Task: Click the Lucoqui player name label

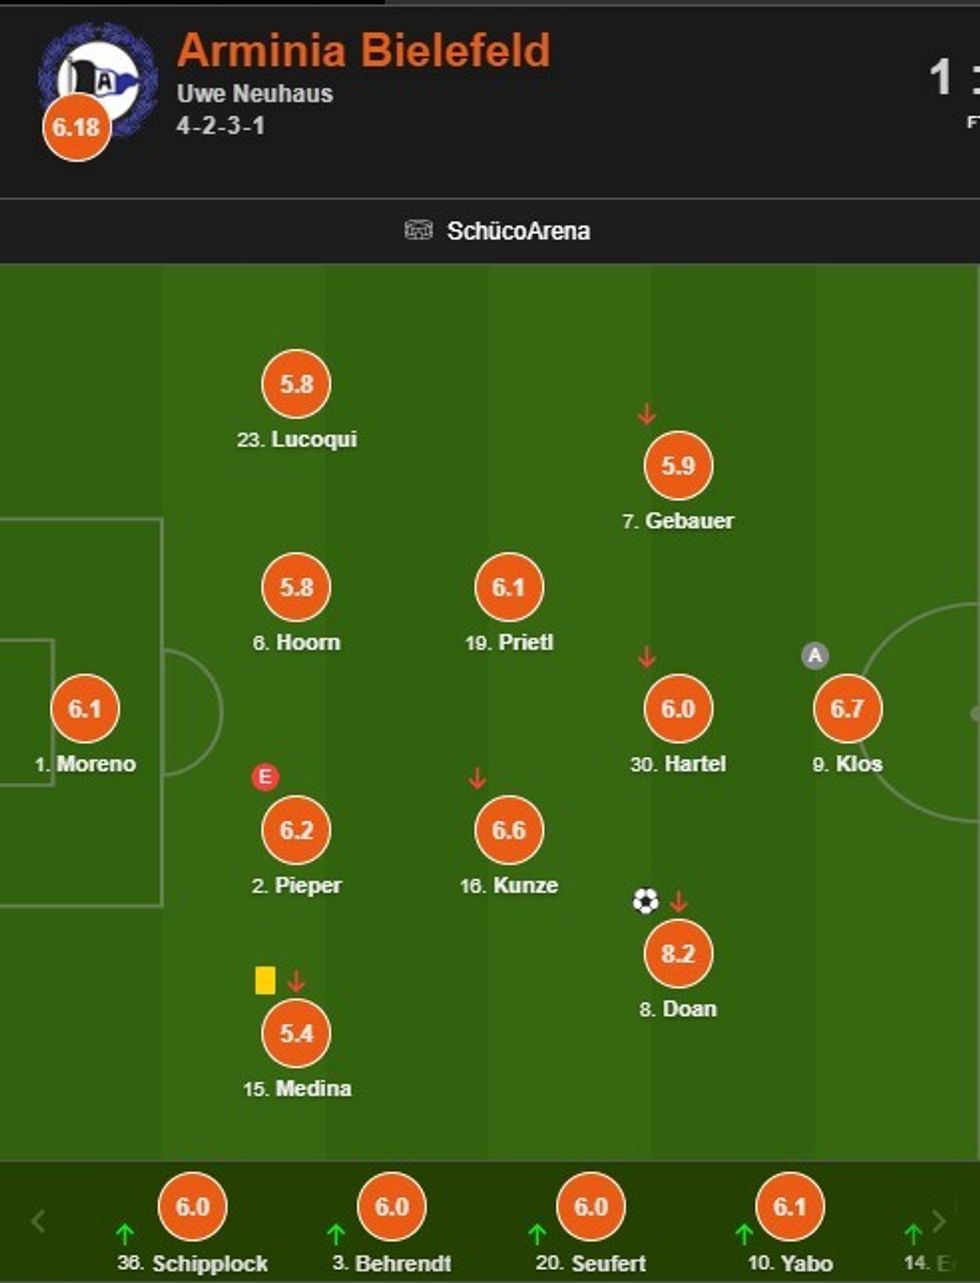Action: point(314,439)
